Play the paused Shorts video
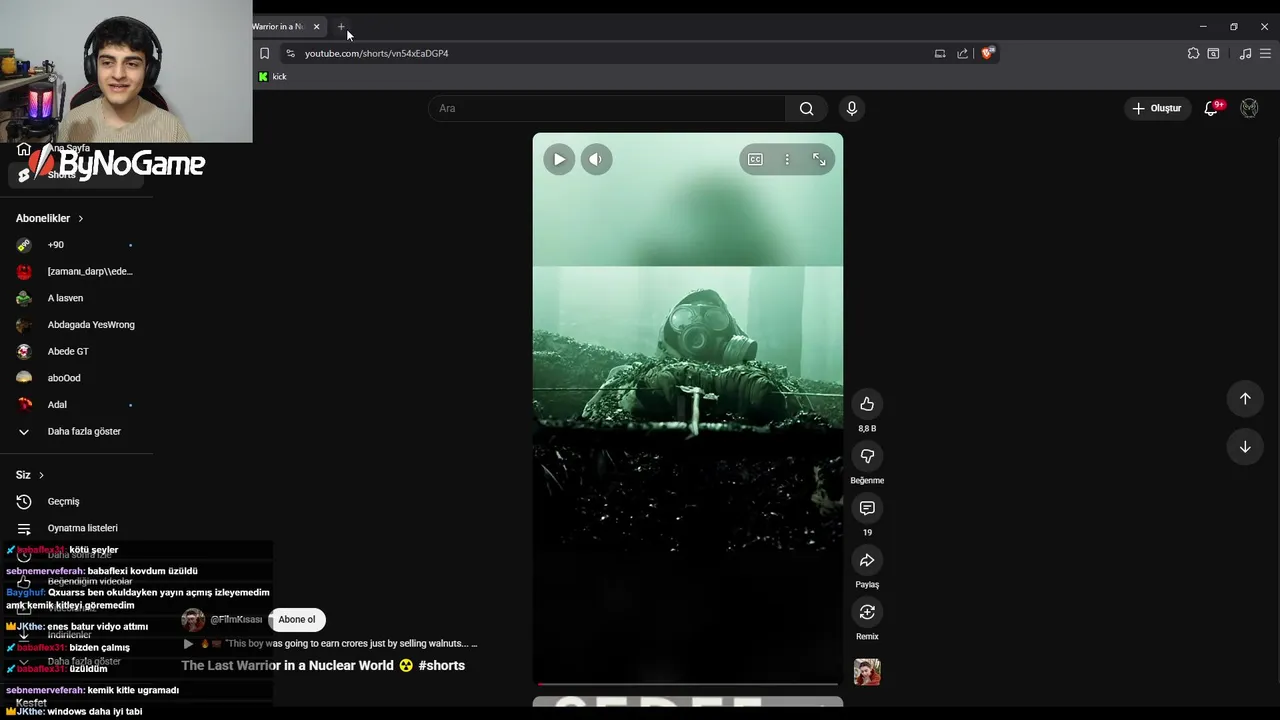The height and width of the screenshot is (720, 1280). 559,159
